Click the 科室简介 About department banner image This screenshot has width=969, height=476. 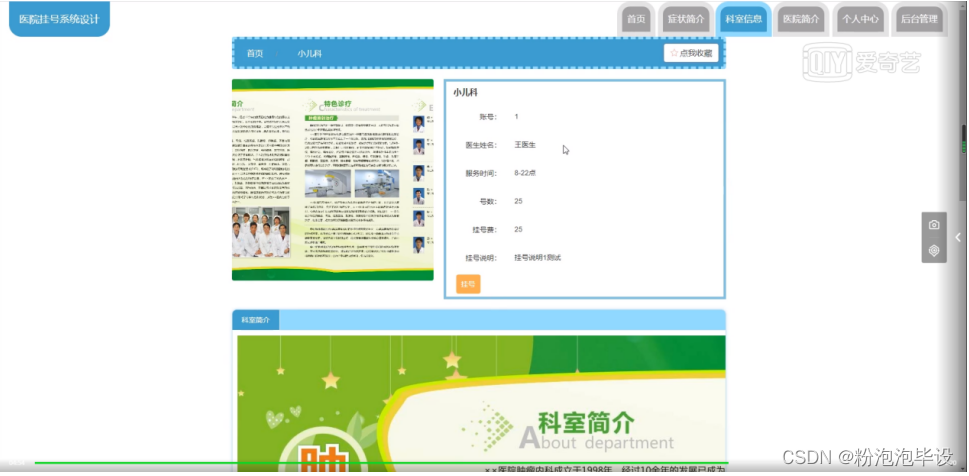pos(481,402)
